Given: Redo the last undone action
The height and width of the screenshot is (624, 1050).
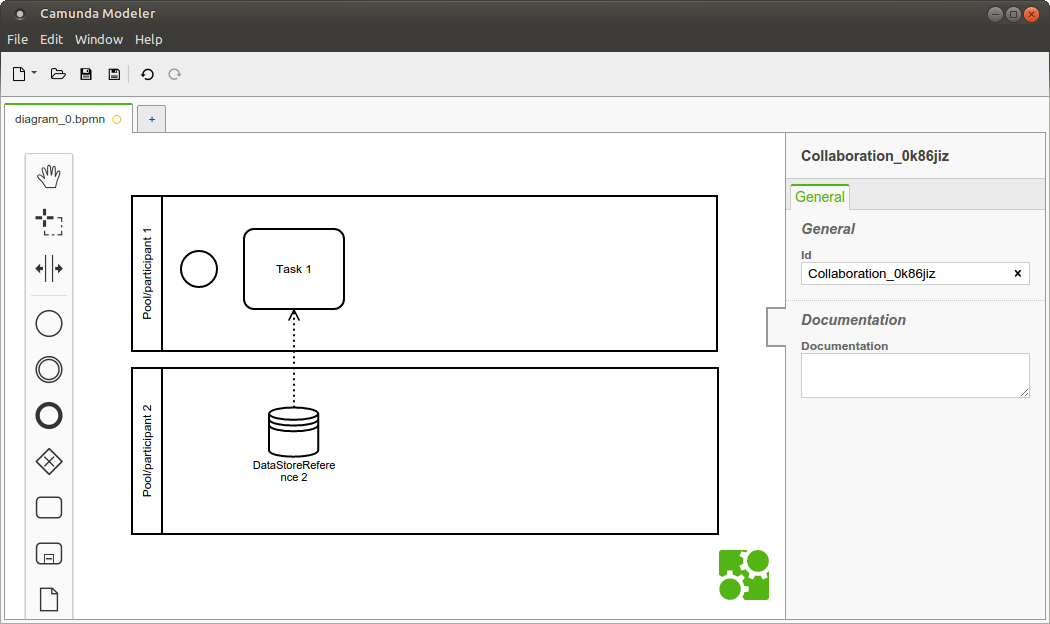Looking at the screenshot, I should click(x=175, y=74).
